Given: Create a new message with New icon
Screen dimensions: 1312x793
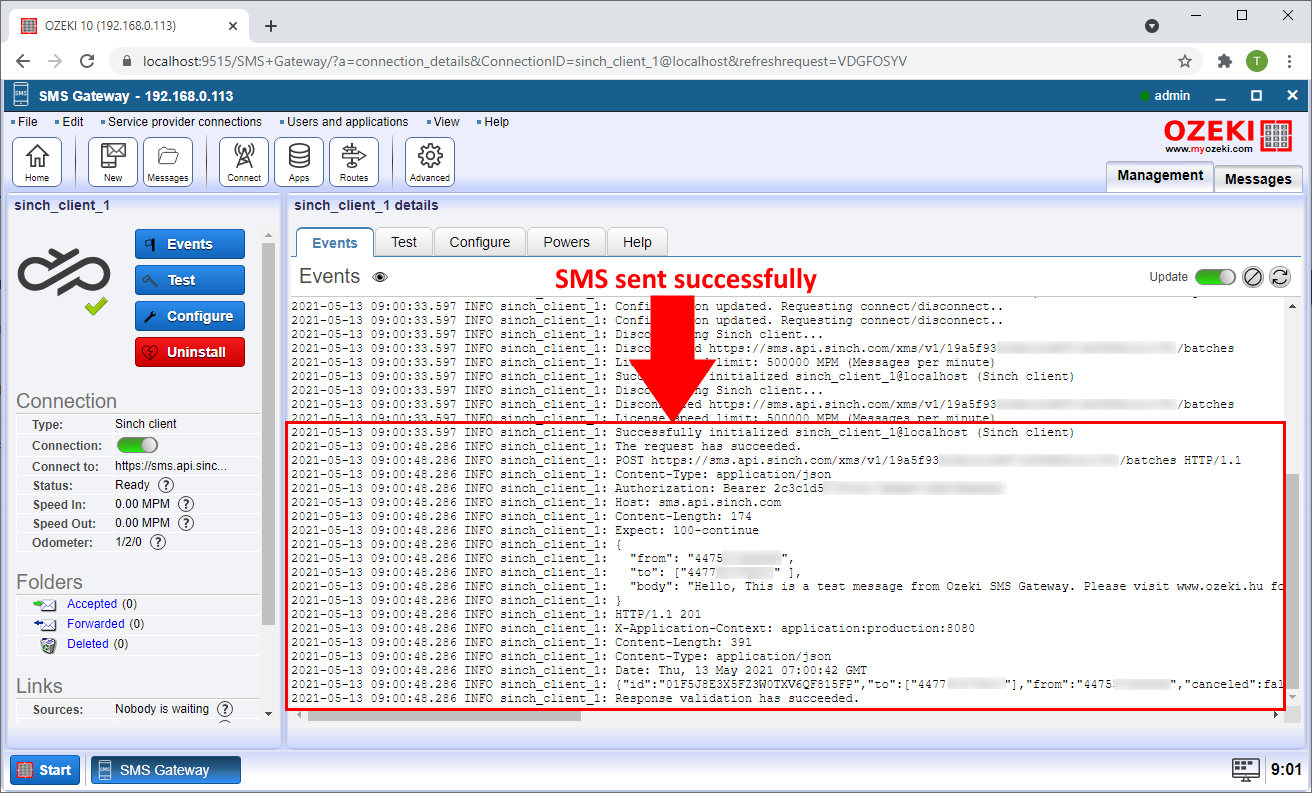Looking at the screenshot, I should point(113,162).
